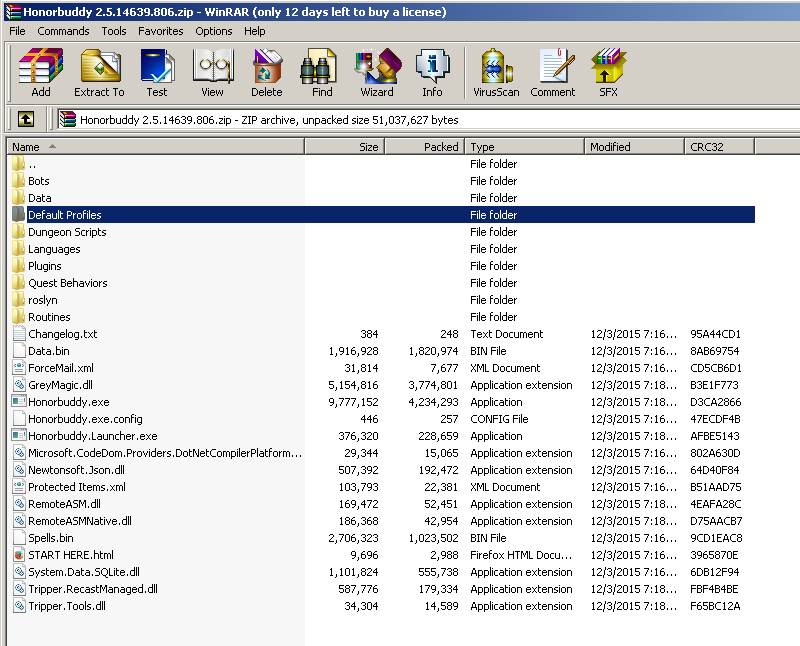Select the START HERE.html file

pos(70,555)
